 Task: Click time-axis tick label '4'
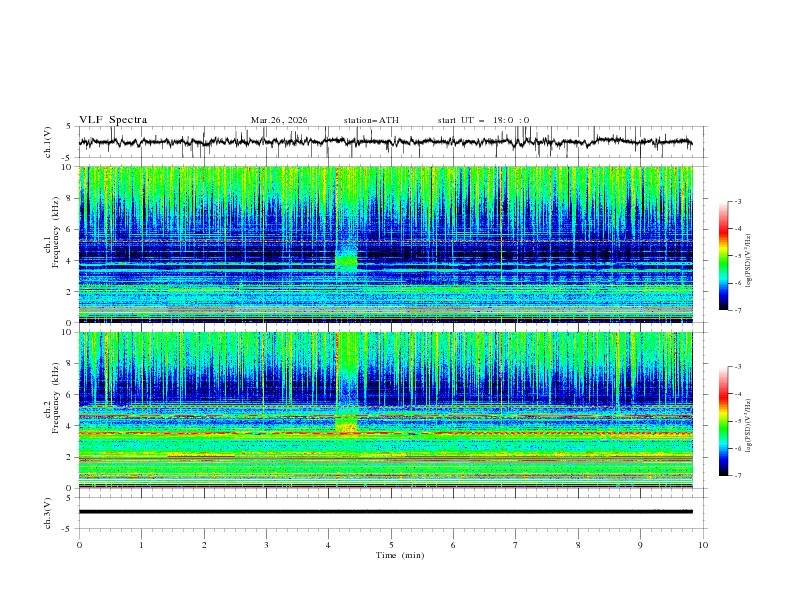pos(328,545)
